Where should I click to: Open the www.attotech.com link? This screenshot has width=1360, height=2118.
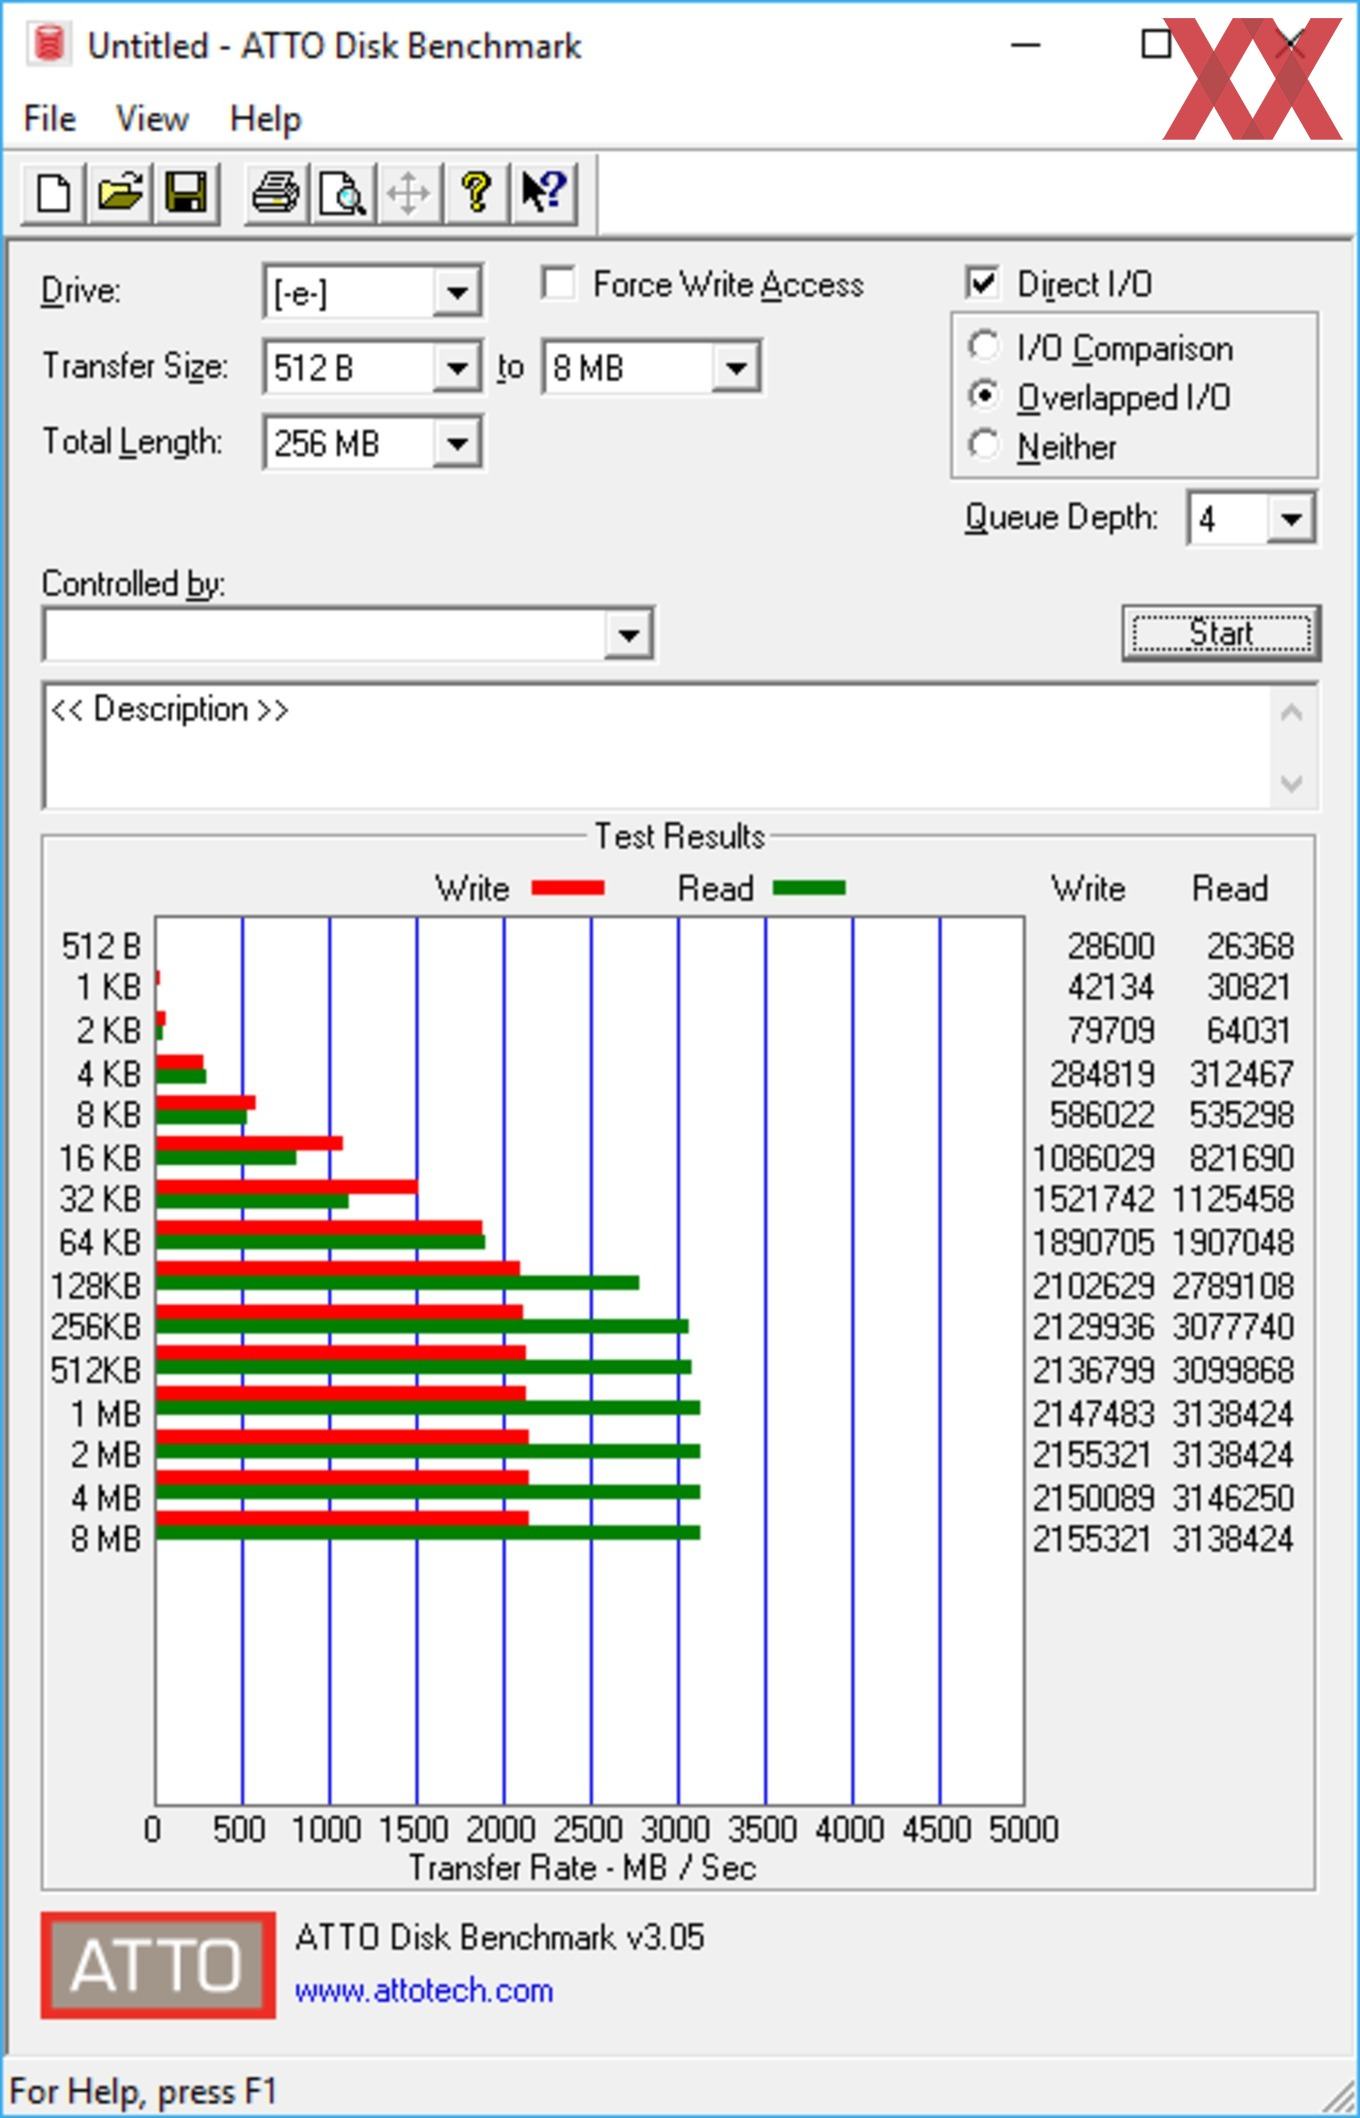424,1990
